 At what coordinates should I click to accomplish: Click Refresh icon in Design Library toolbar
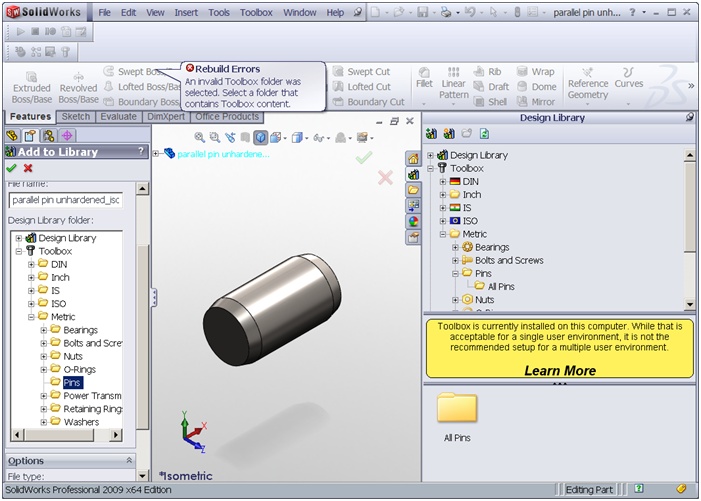coord(484,134)
